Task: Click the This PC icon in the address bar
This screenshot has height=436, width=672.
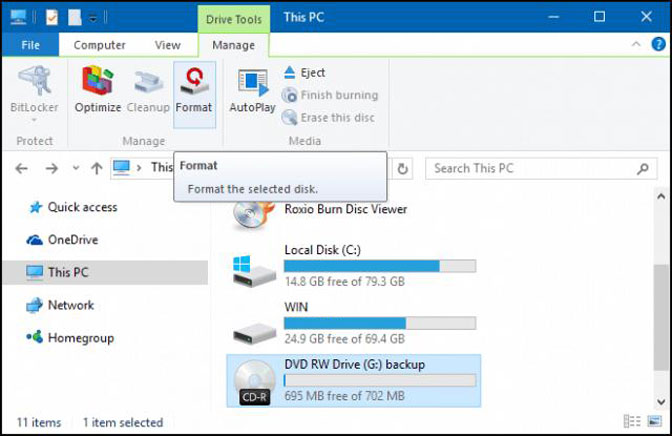Action: pyautogui.click(x=121, y=168)
